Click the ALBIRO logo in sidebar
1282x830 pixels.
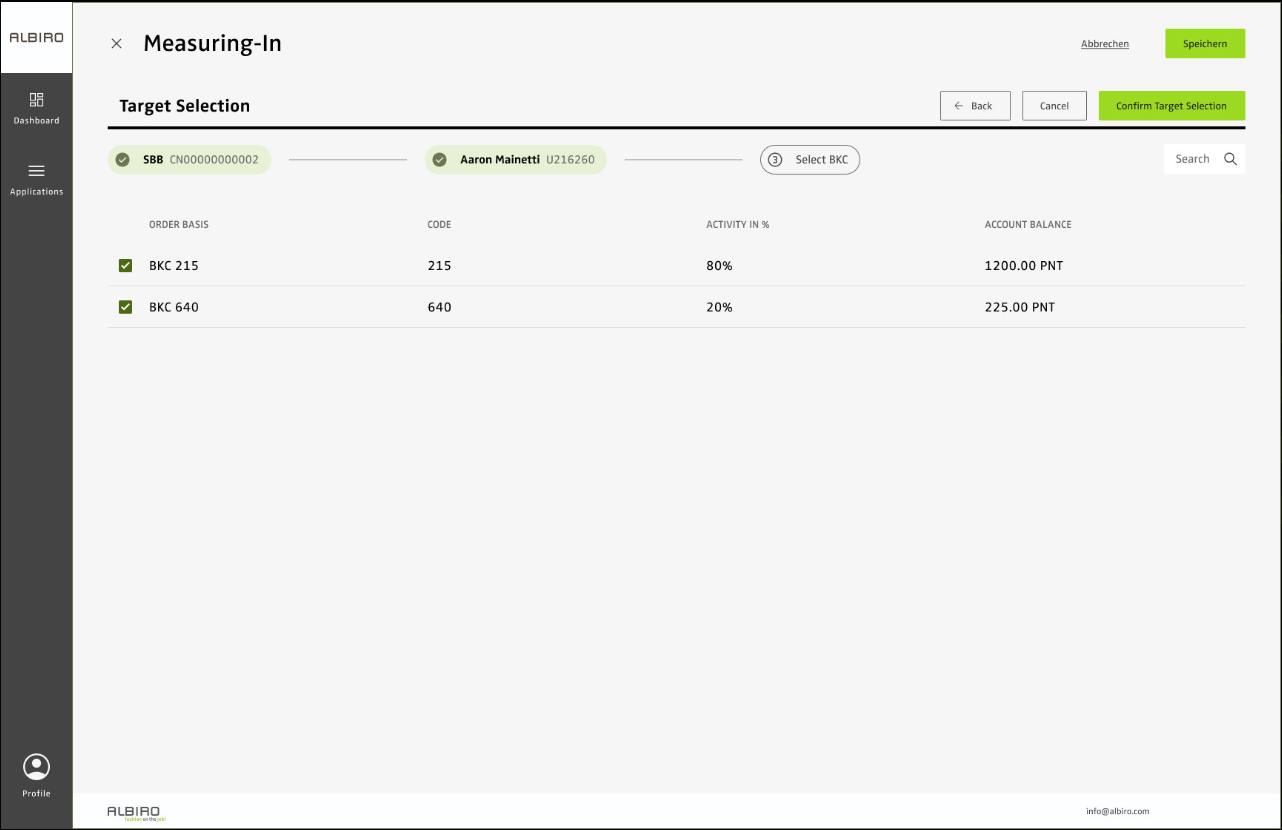36,38
